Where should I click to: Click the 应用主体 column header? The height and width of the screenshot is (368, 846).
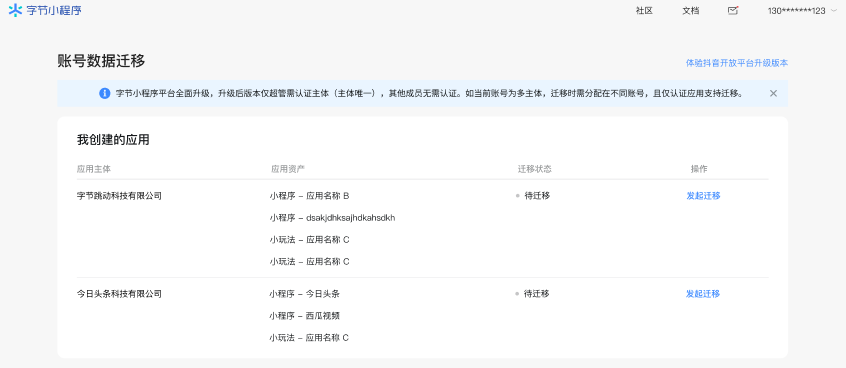(94, 169)
